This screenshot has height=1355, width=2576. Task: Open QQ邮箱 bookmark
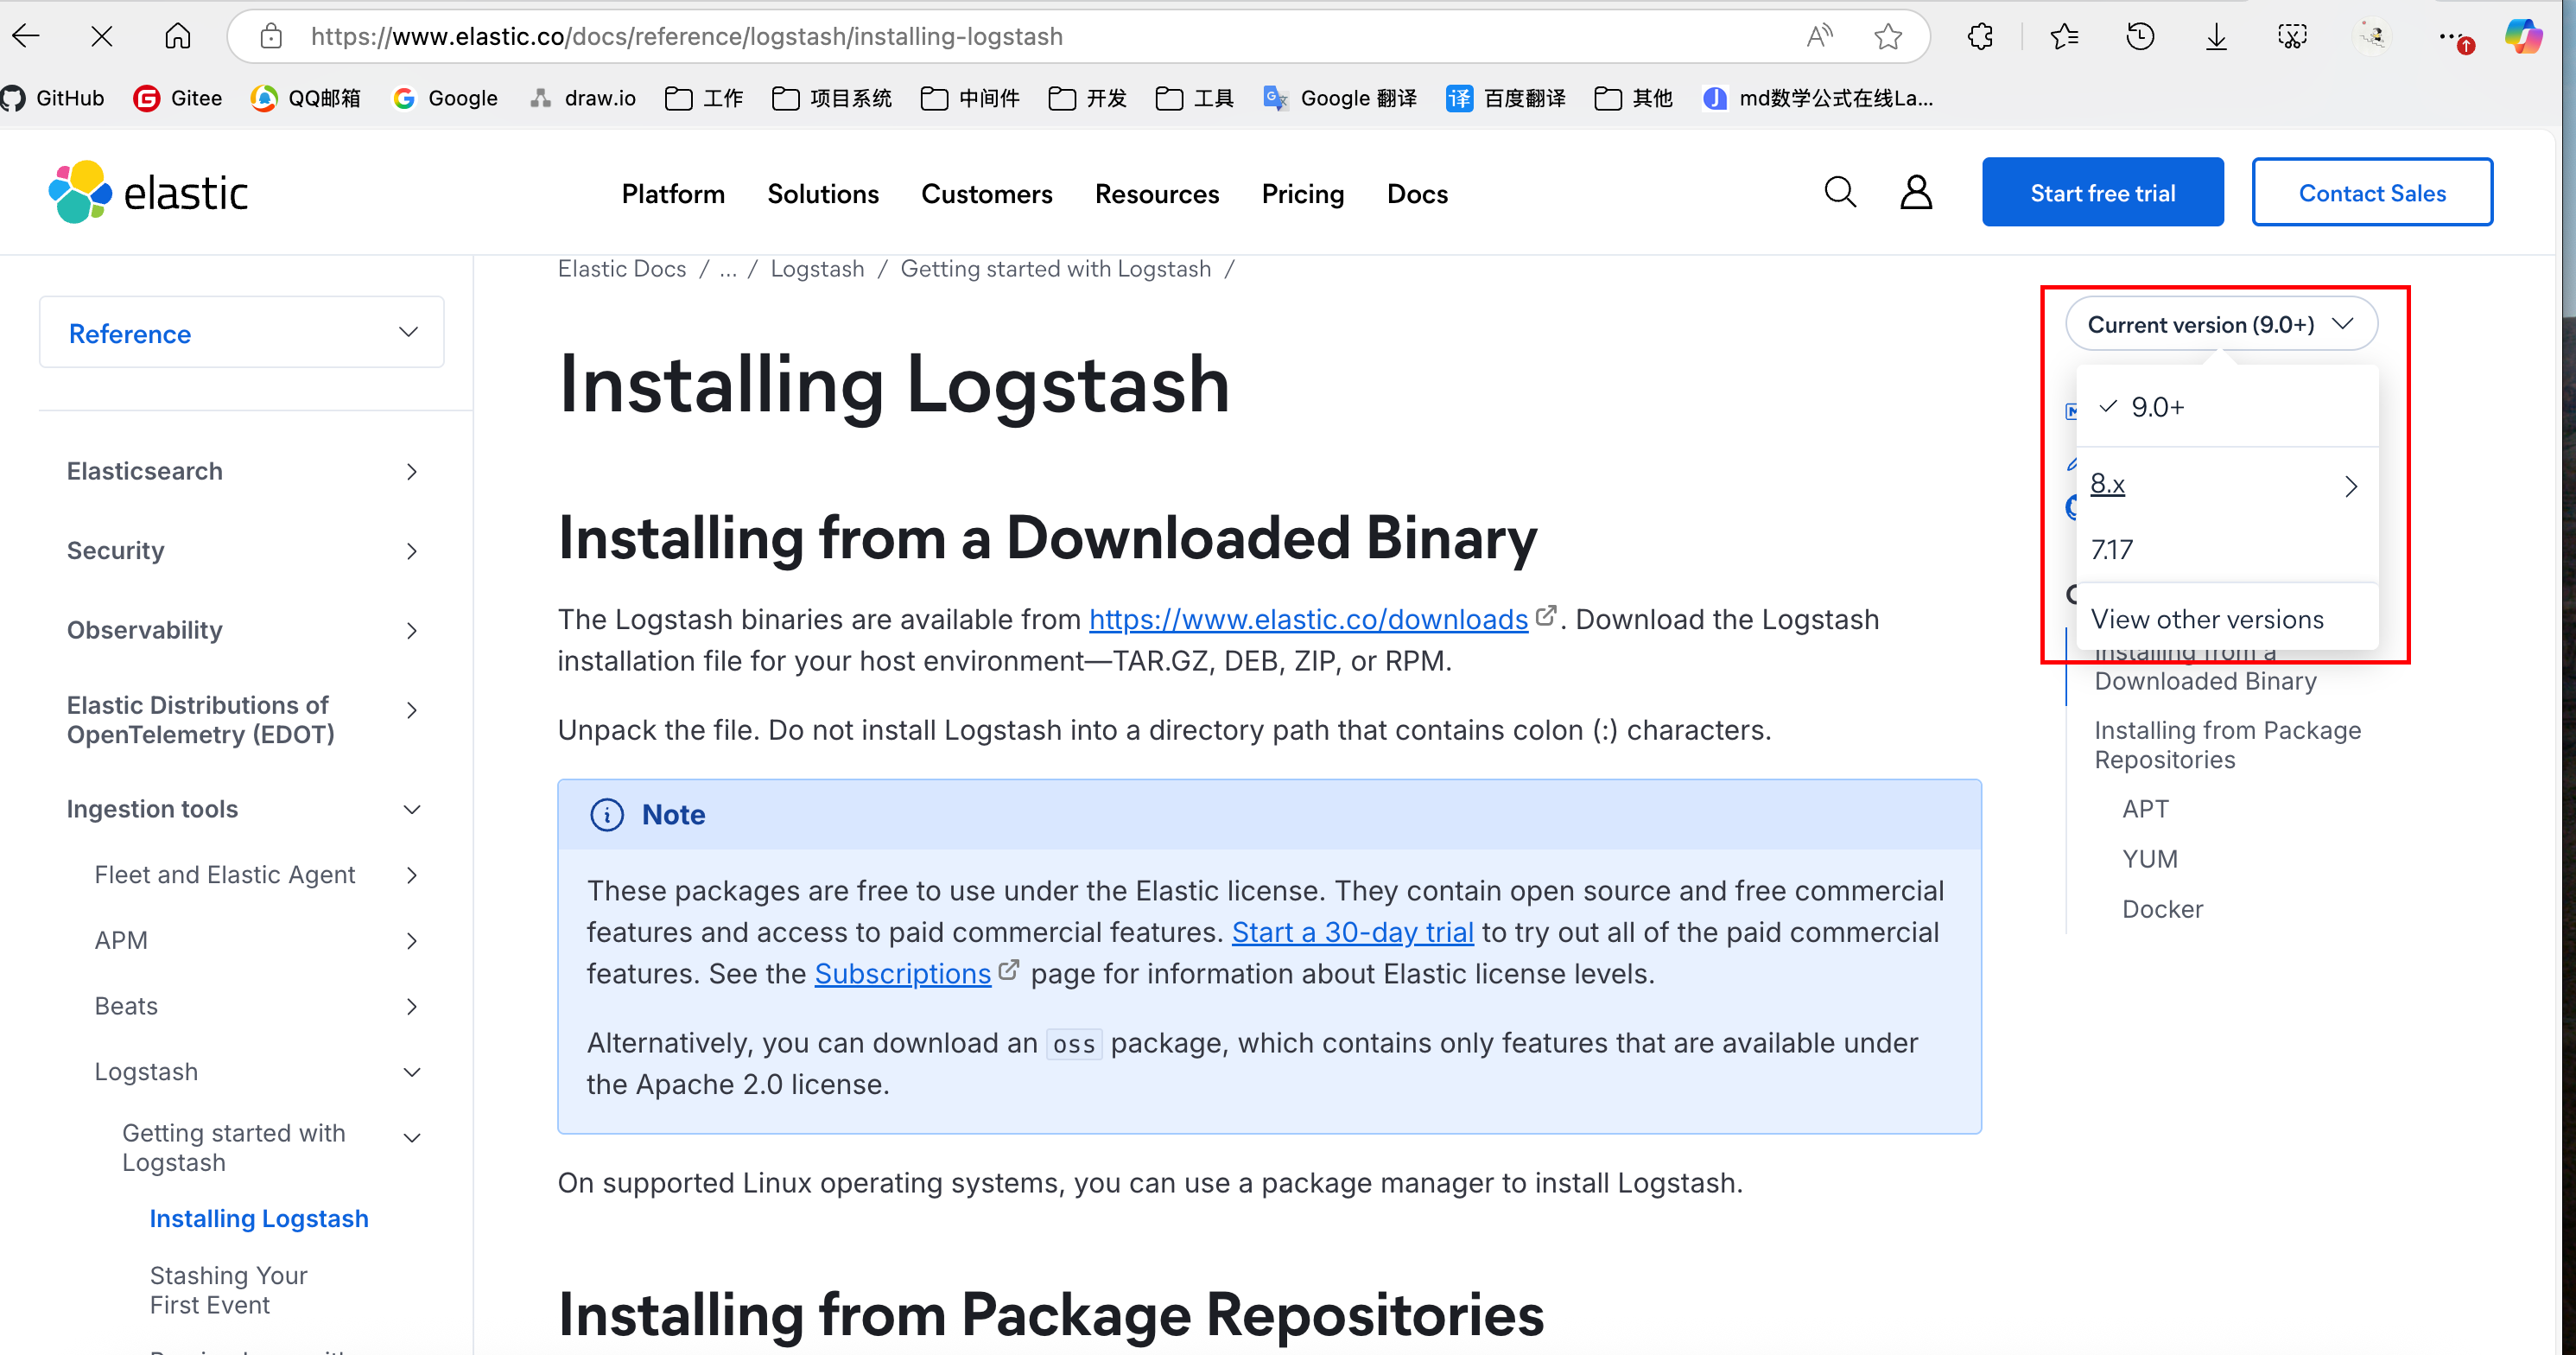[x=306, y=98]
